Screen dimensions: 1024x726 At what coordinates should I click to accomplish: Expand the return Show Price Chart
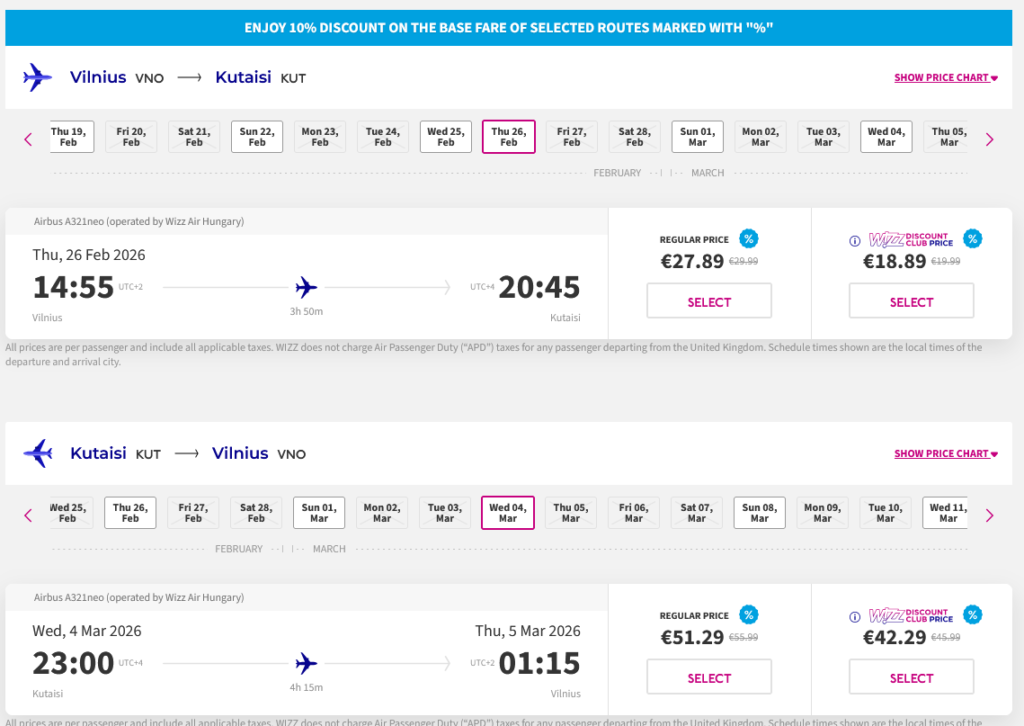(946, 453)
